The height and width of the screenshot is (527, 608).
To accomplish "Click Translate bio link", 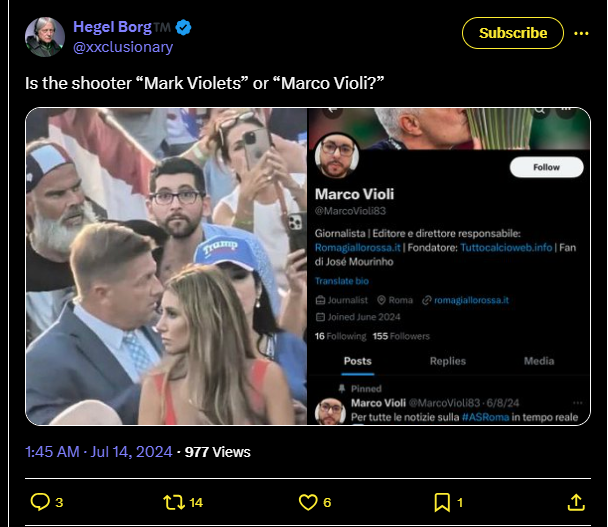I will point(341,281).
